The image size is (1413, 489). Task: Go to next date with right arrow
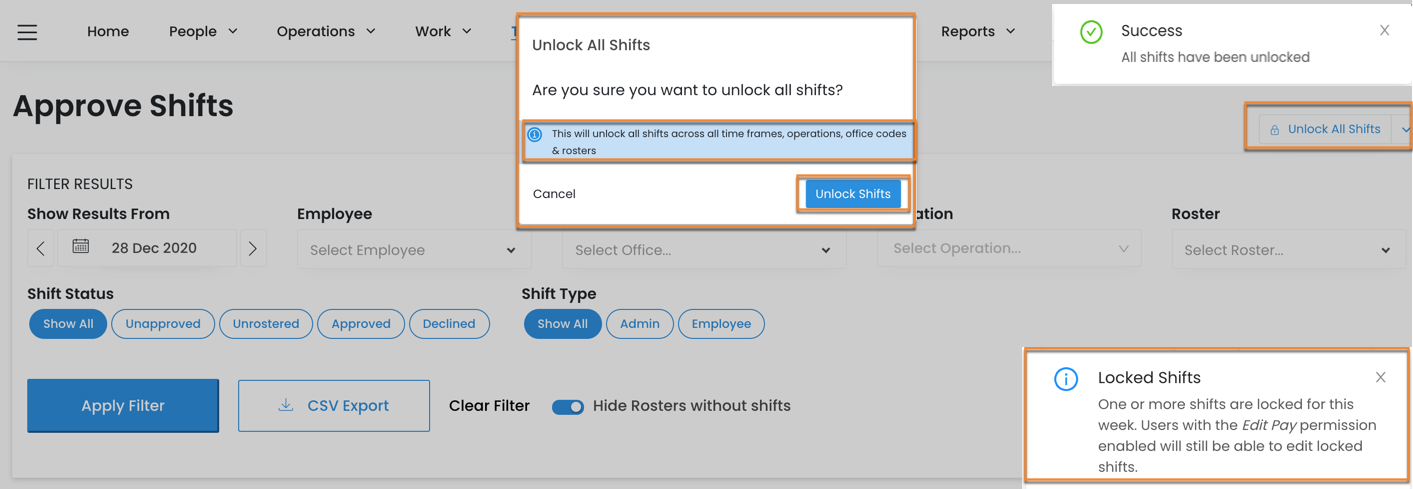point(253,249)
